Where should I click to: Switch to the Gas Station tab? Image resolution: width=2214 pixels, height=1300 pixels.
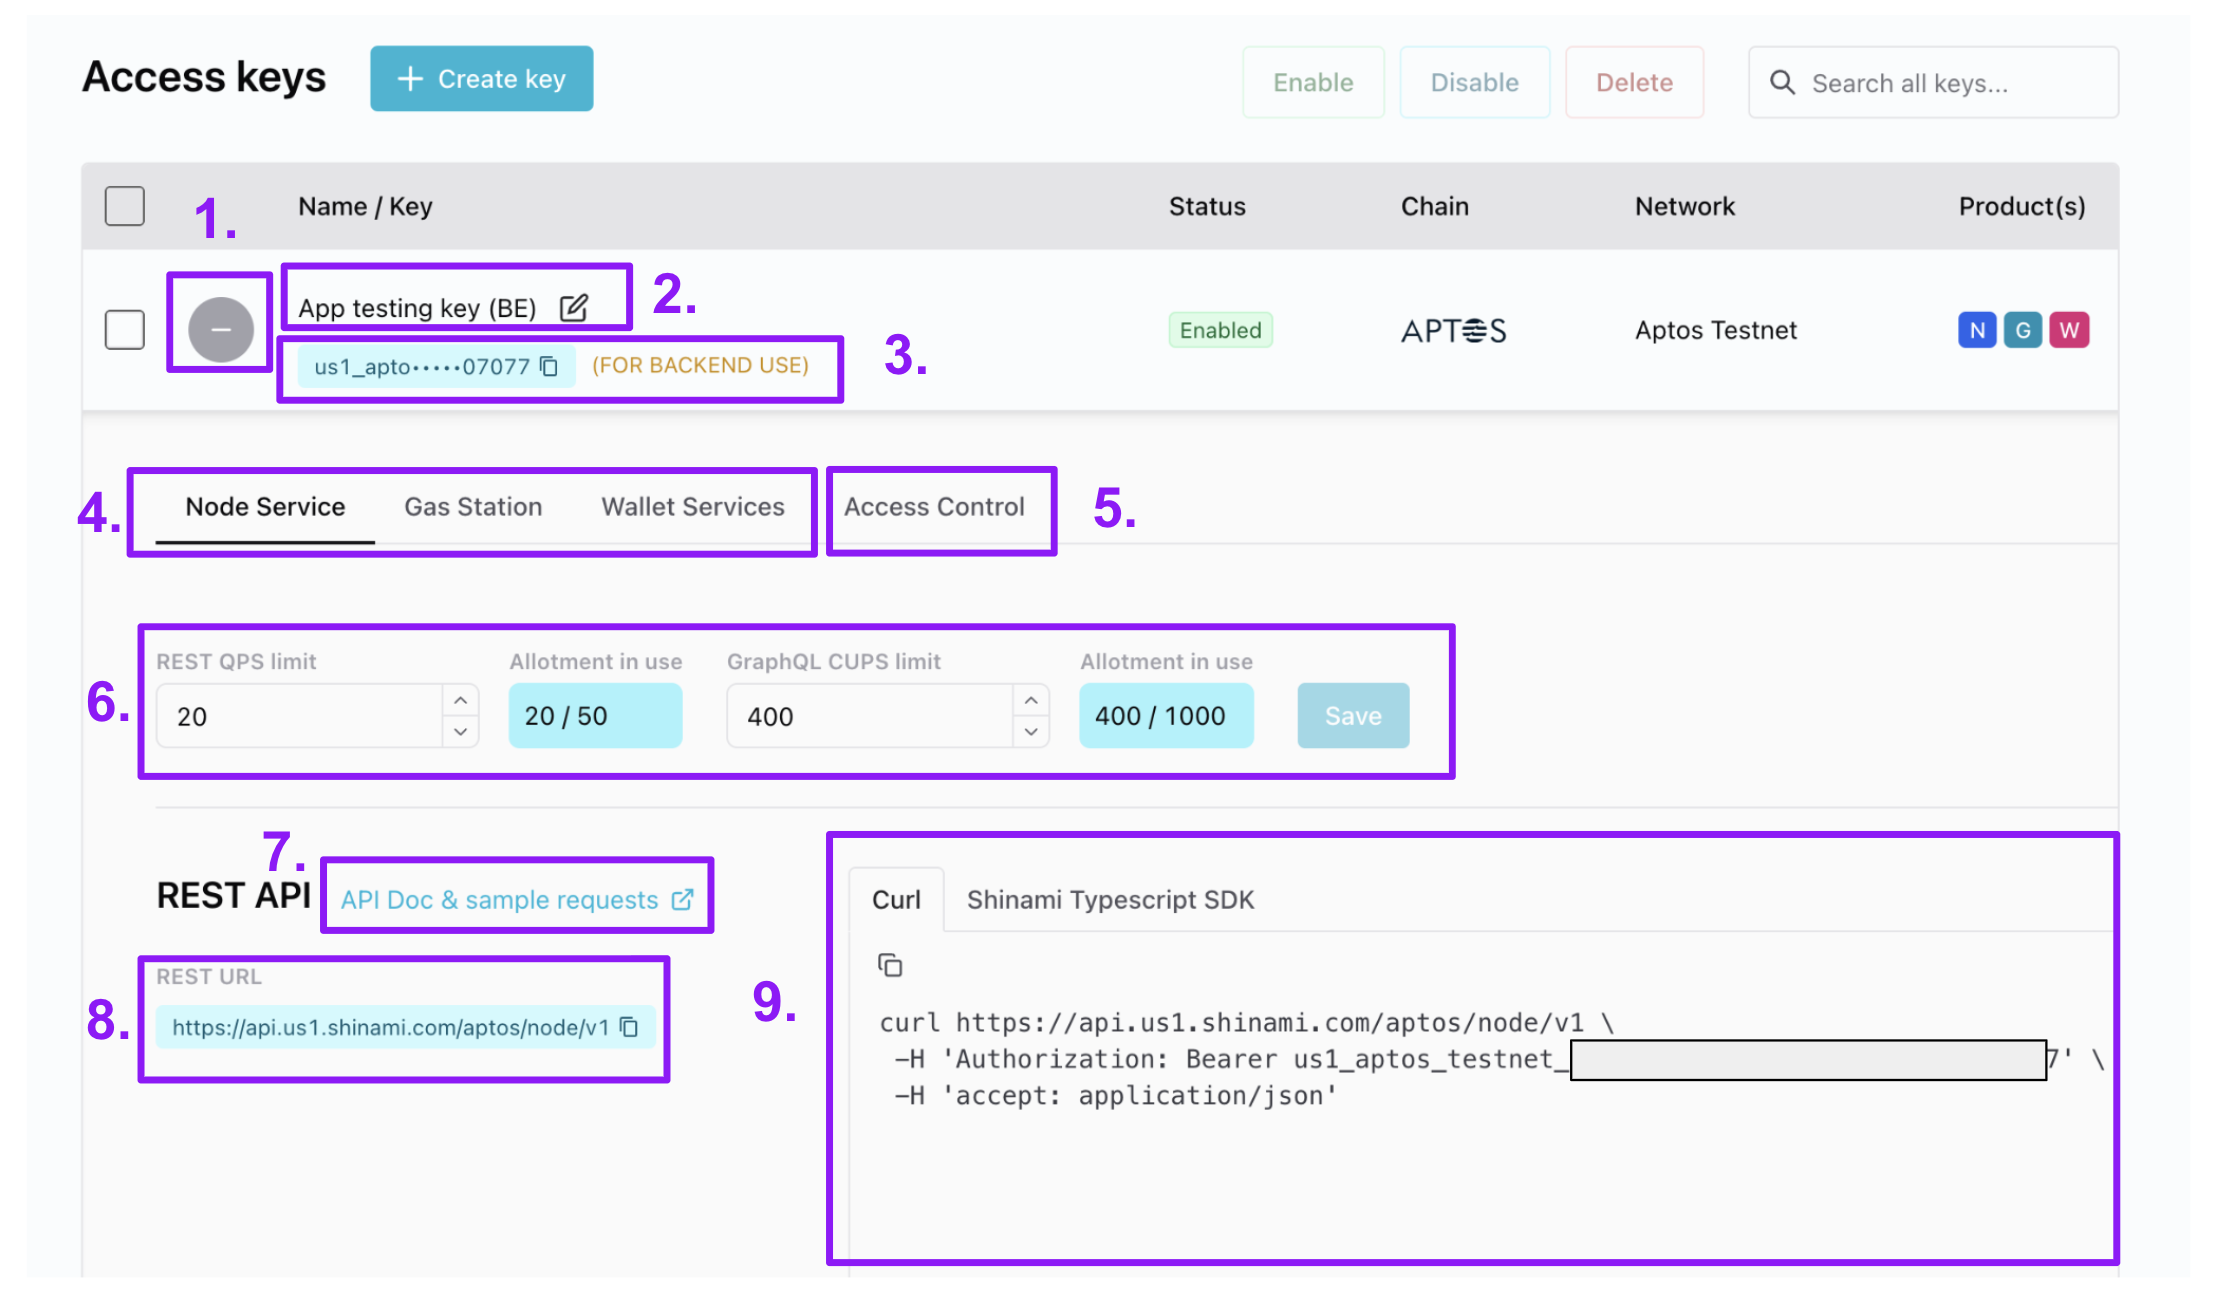point(473,507)
